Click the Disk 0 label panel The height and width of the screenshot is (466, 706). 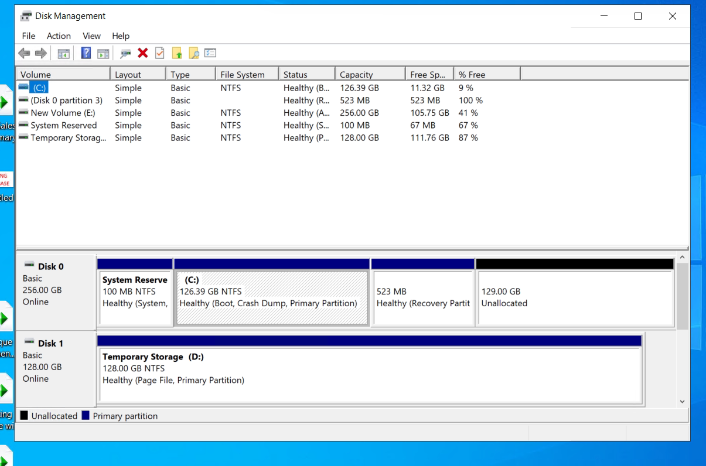click(56, 292)
